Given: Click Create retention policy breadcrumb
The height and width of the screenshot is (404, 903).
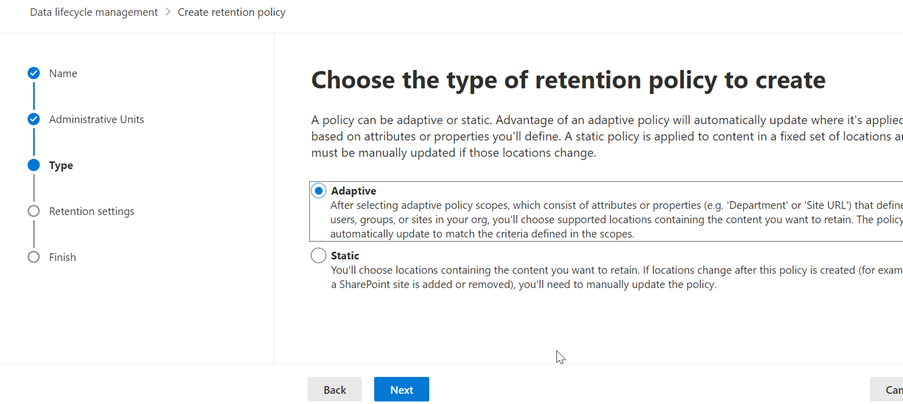Looking at the screenshot, I should tap(231, 12).
